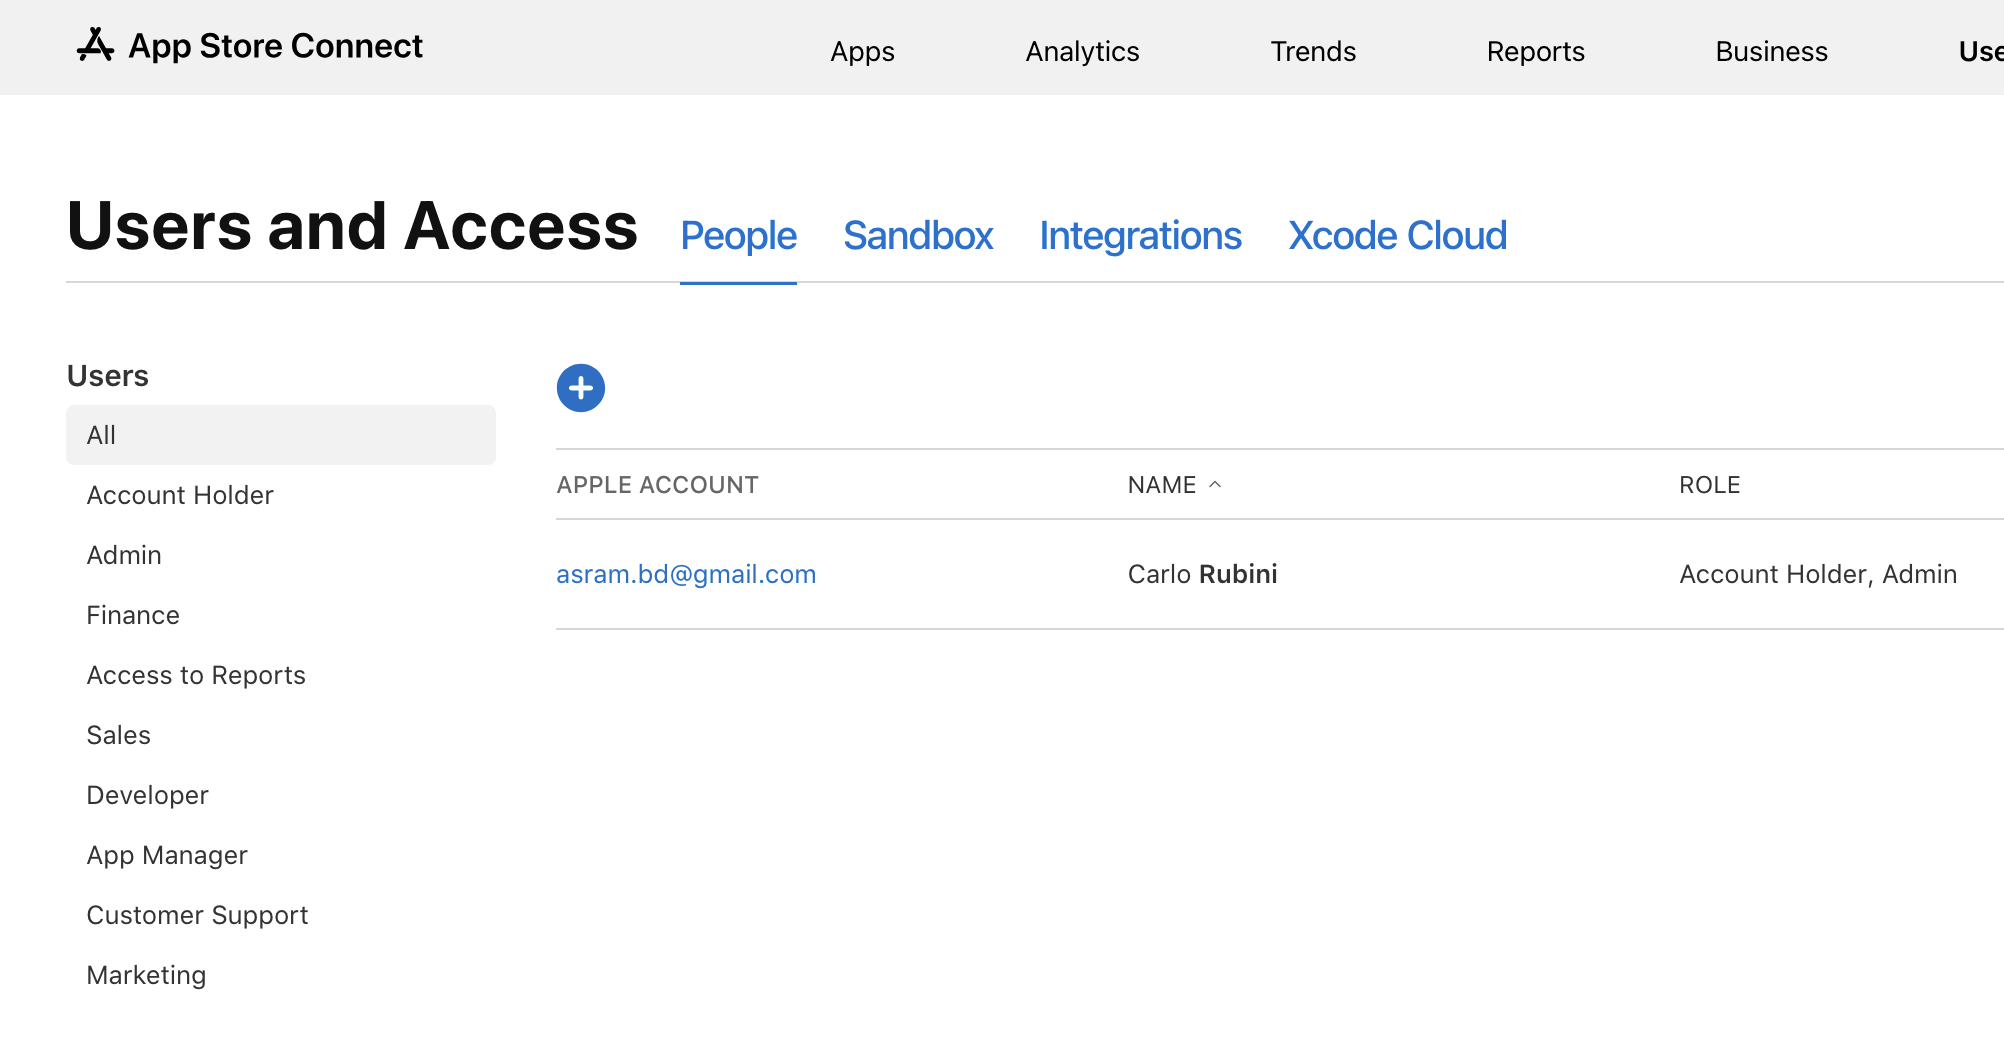Sort users by the Name column arrow

[1215, 485]
